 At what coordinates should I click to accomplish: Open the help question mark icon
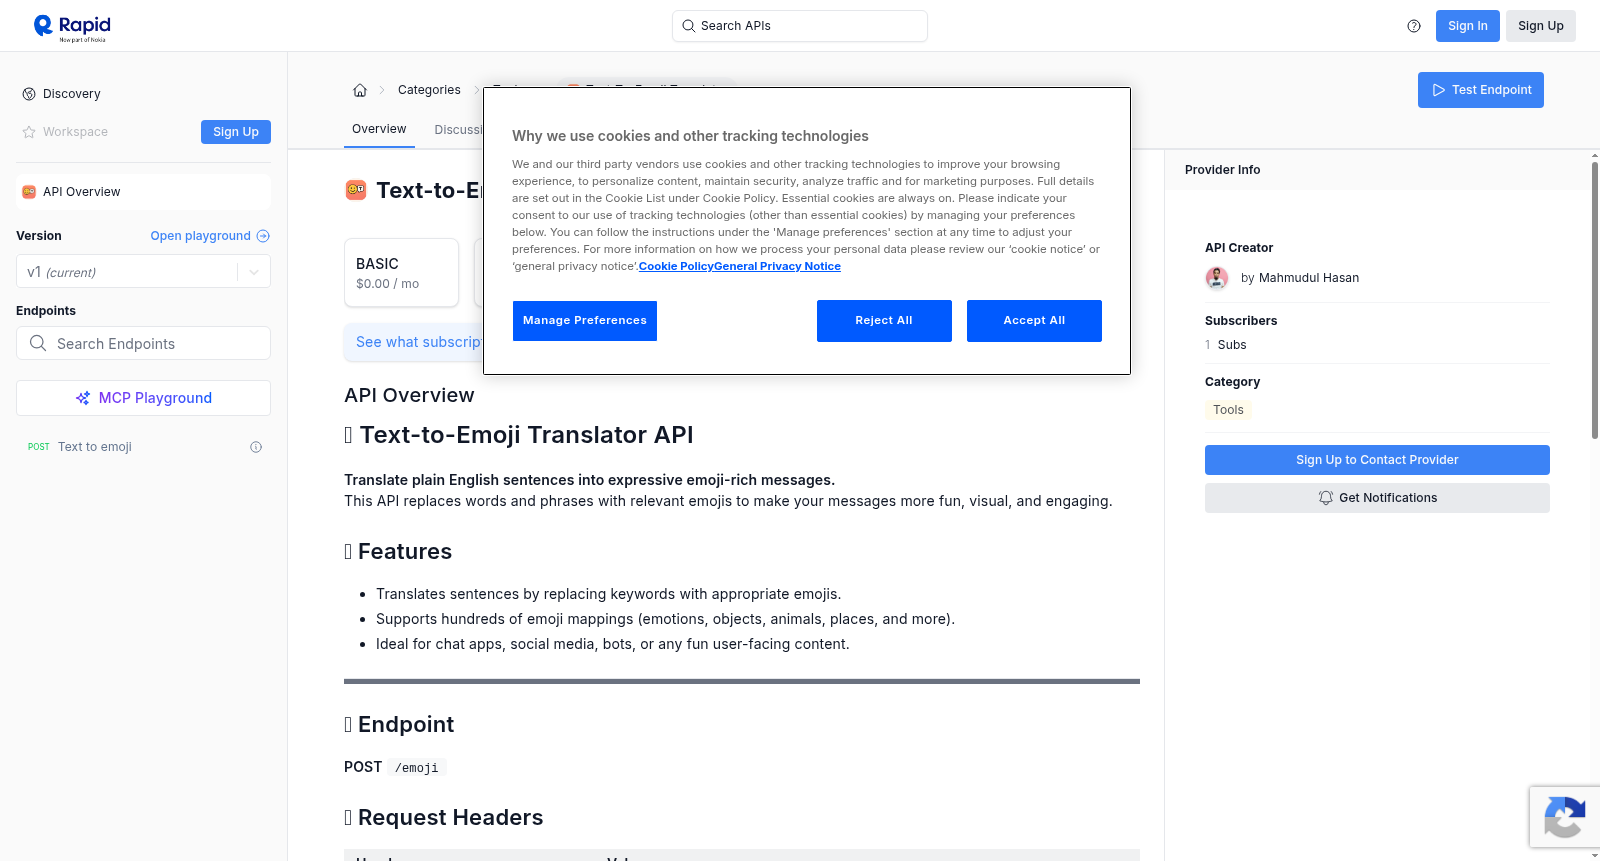coord(1414,26)
